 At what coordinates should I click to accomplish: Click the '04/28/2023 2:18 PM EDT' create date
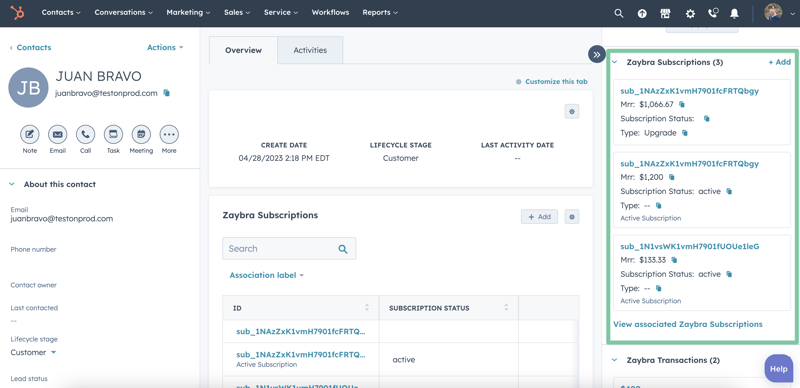284,158
